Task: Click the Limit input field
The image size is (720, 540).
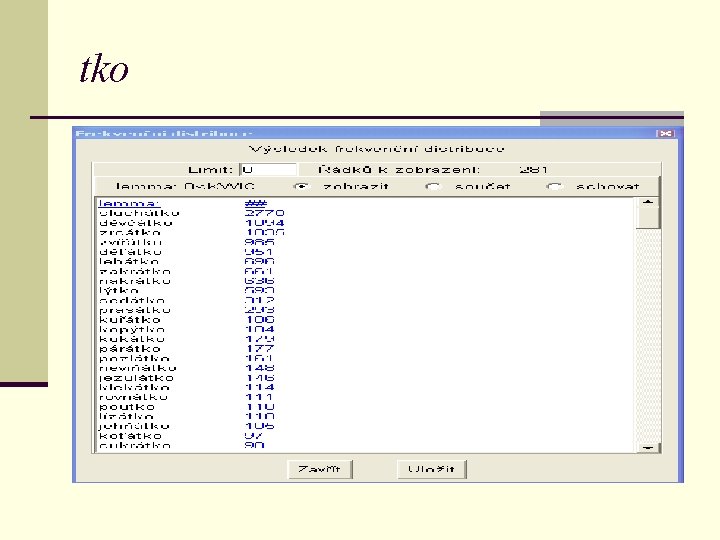Action: pyautogui.click(x=268, y=169)
